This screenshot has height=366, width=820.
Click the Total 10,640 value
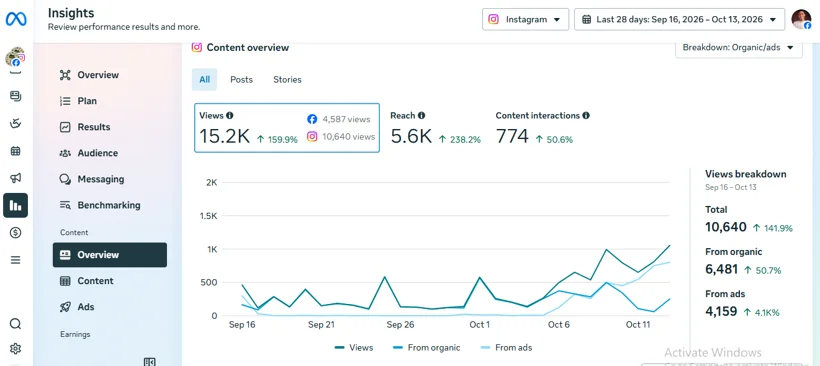click(725, 227)
